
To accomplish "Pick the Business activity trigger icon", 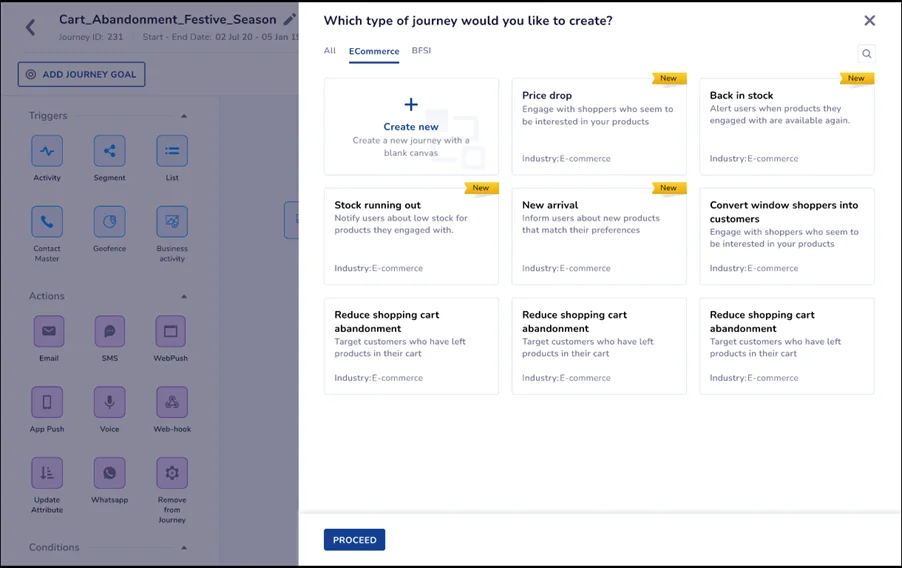I will pos(172,222).
